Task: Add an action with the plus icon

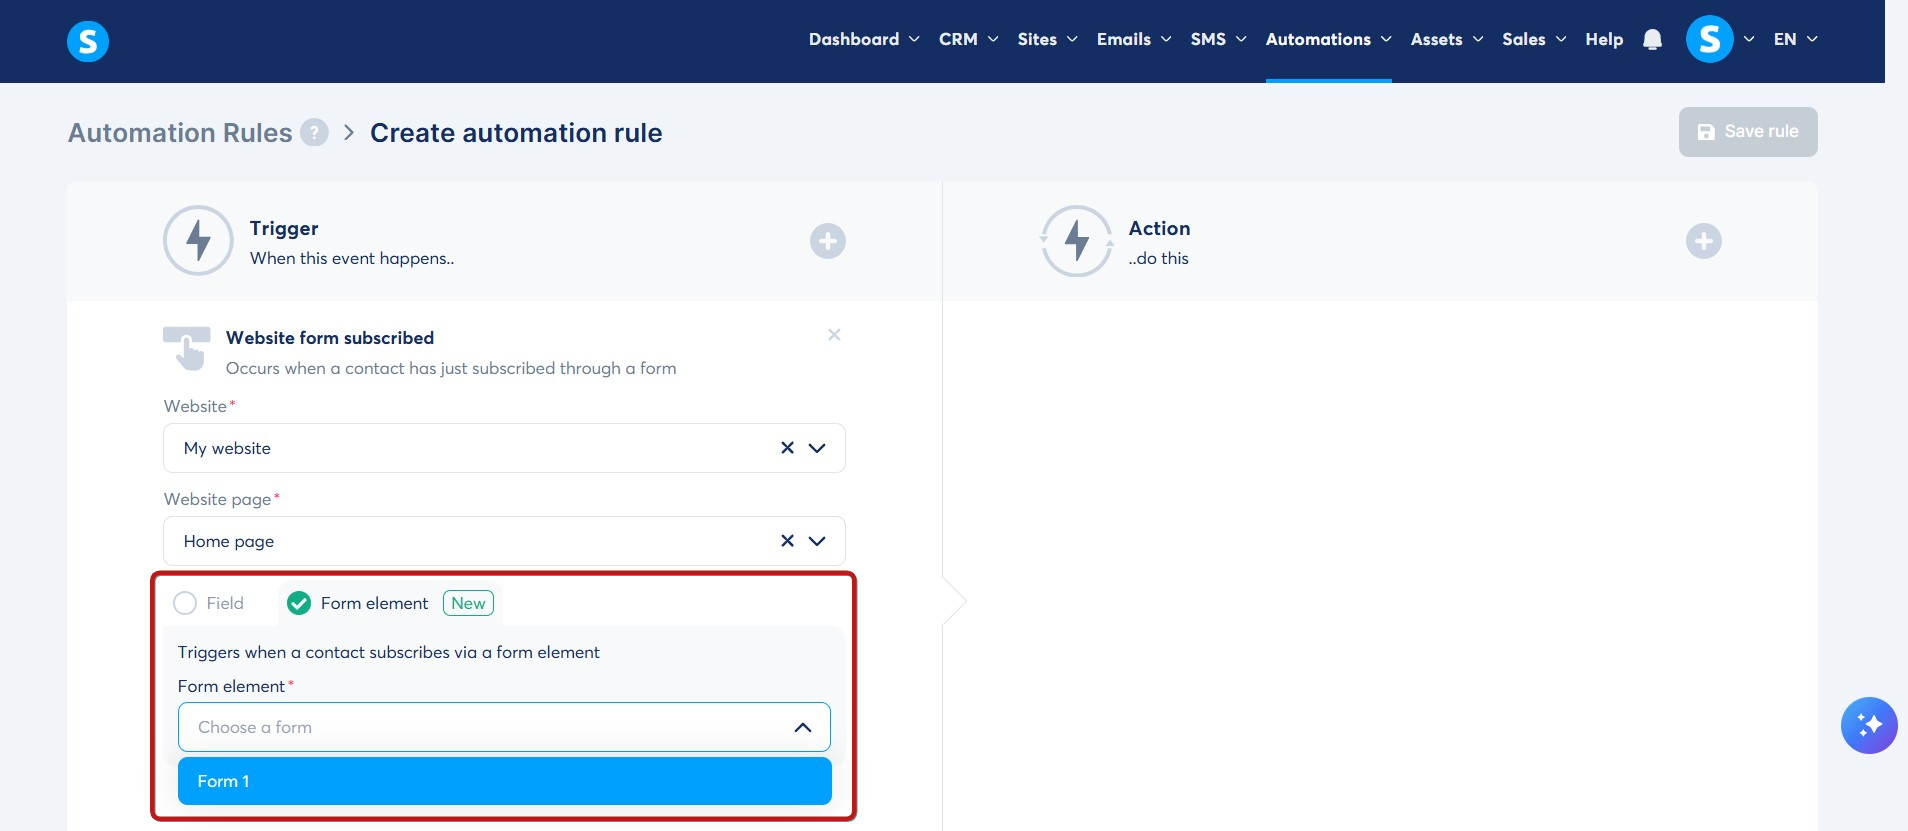Action: point(1704,241)
